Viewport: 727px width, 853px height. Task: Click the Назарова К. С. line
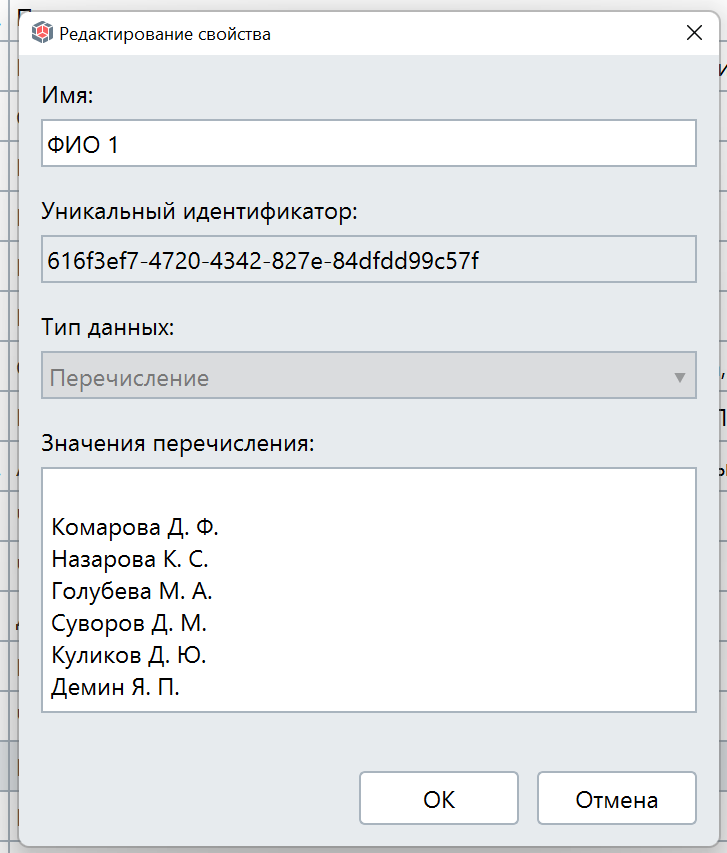click(x=130, y=559)
